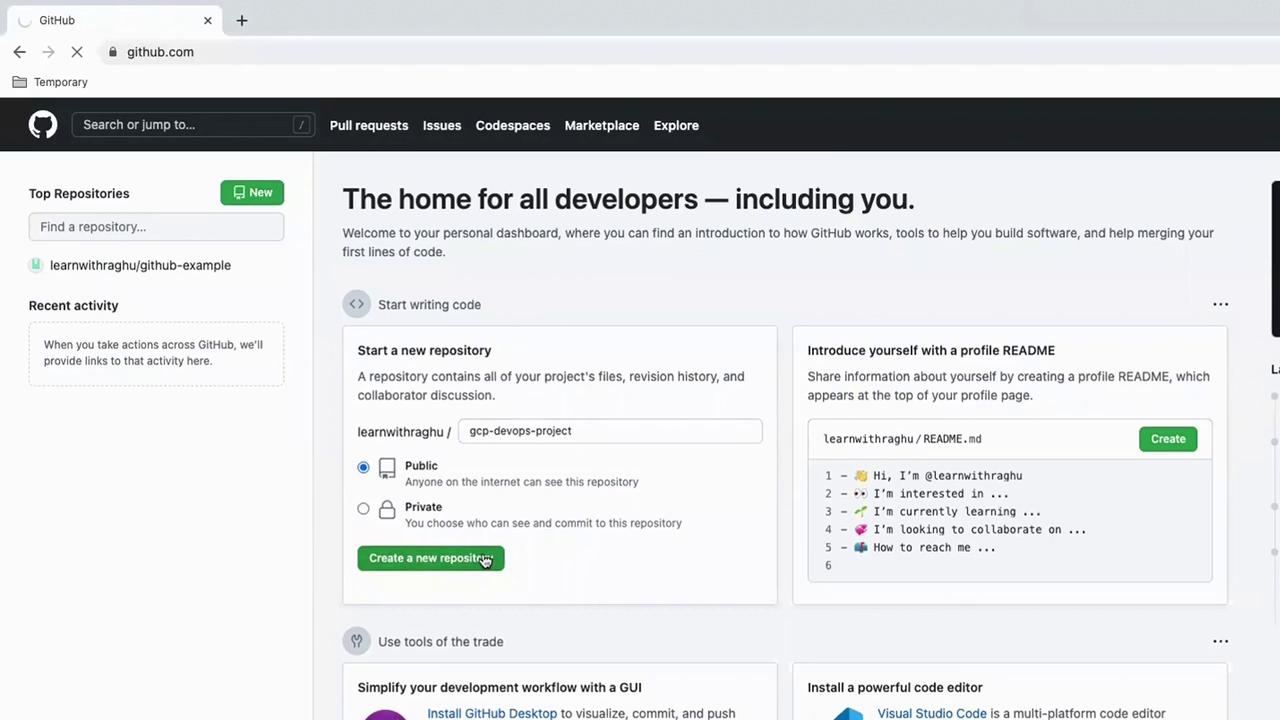
Task: Open the Visual Studio Code link
Action: click(x=932, y=713)
